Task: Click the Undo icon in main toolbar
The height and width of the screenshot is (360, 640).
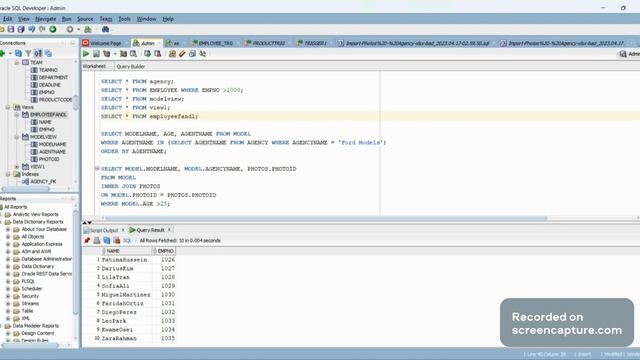Action: click(x=32, y=29)
